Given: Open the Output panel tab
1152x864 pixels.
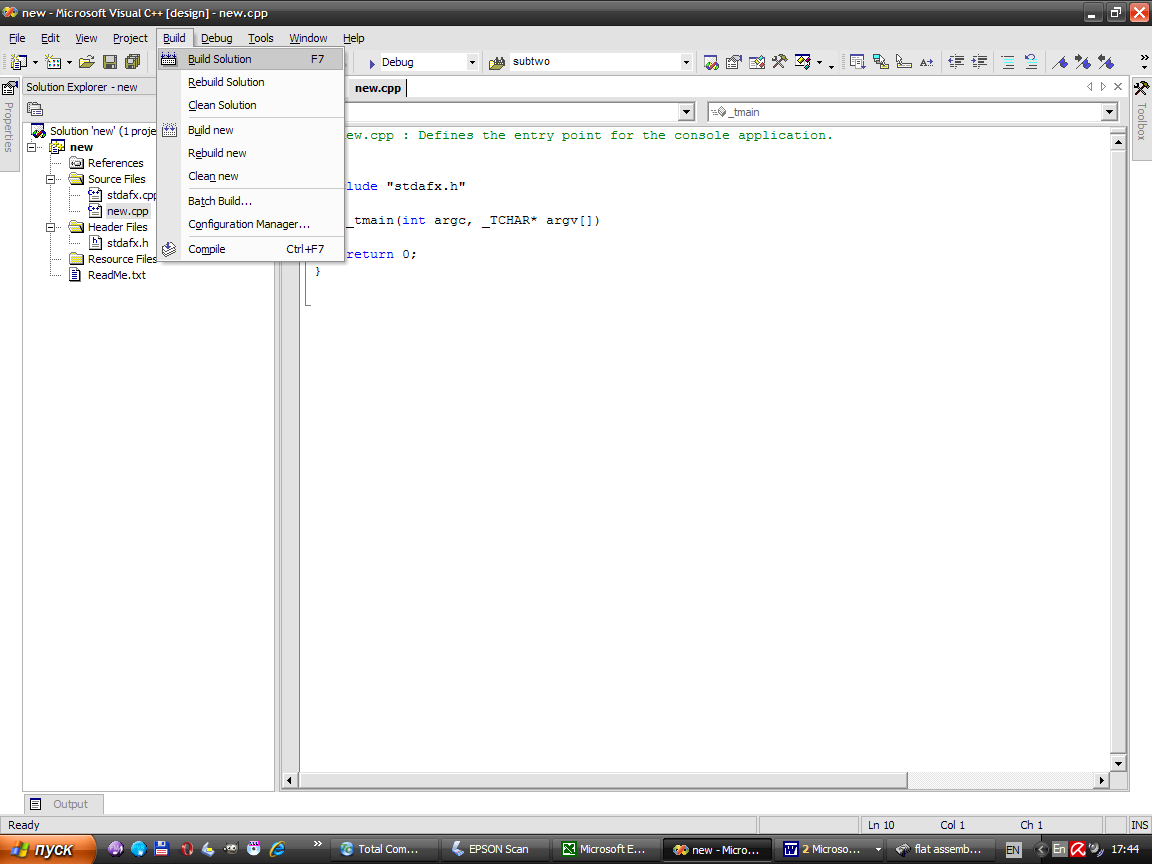Looking at the screenshot, I should [x=64, y=804].
